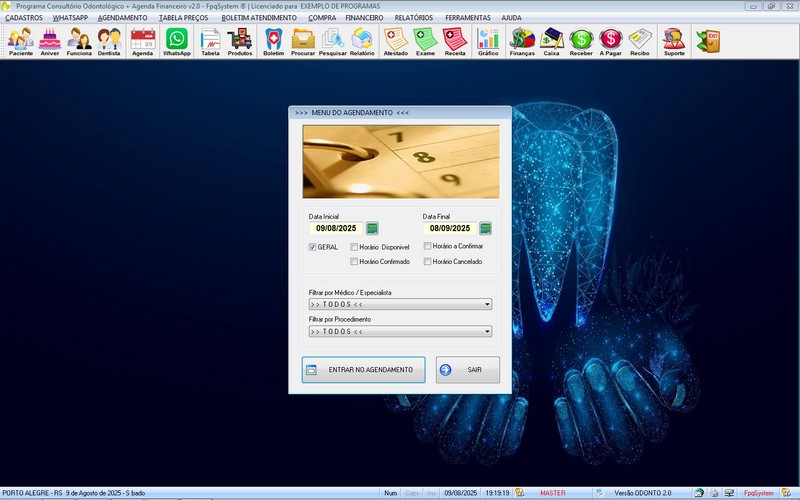
Task: Open the calendar picker for Data Inicial
Action: click(372, 228)
